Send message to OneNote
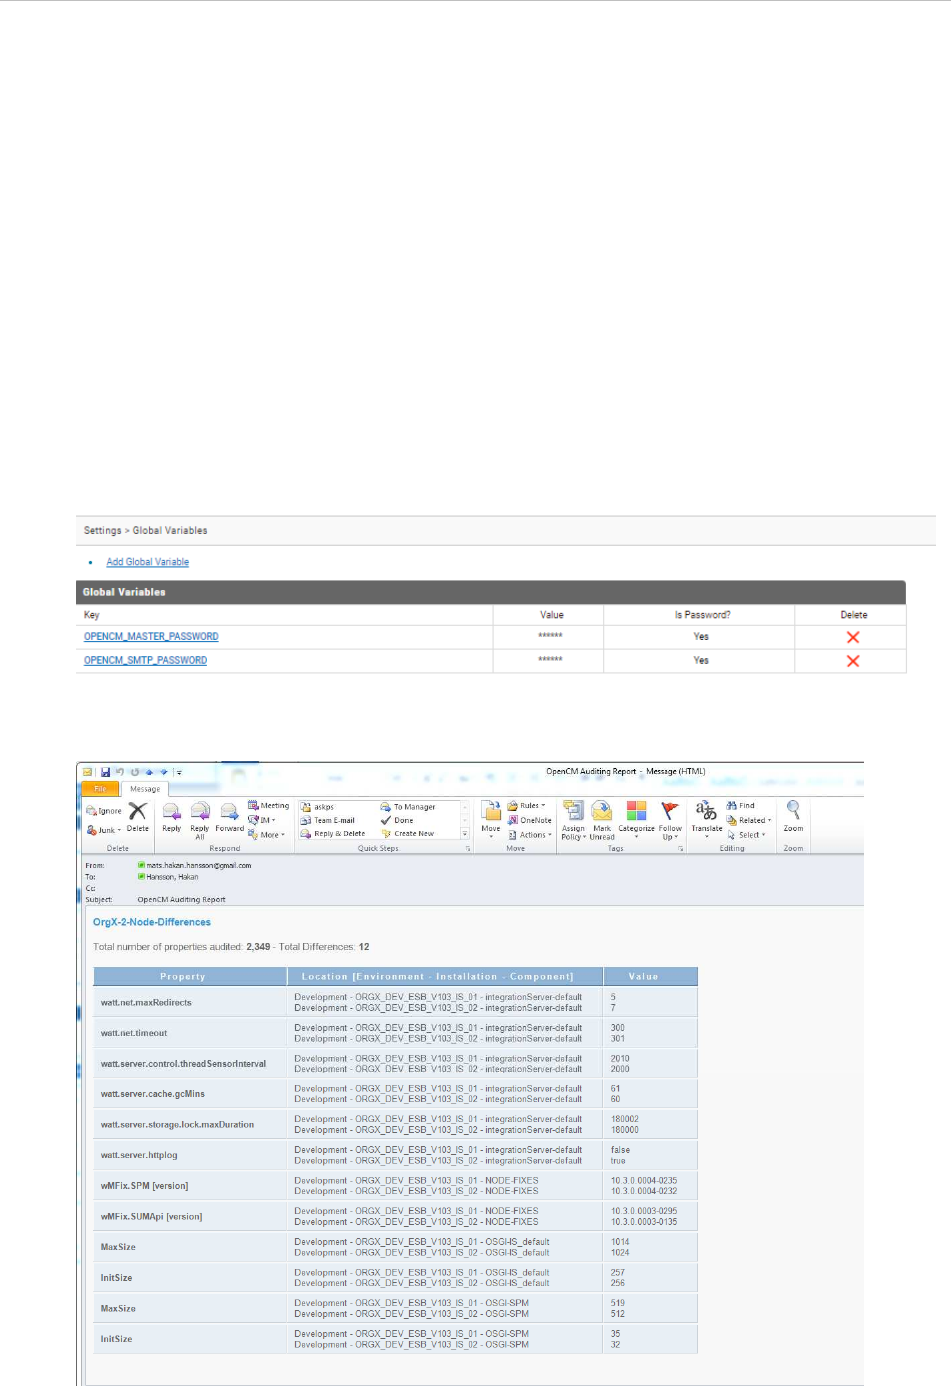Image resolution: width=951 pixels, height=1386 pixels. coord(530,820)
